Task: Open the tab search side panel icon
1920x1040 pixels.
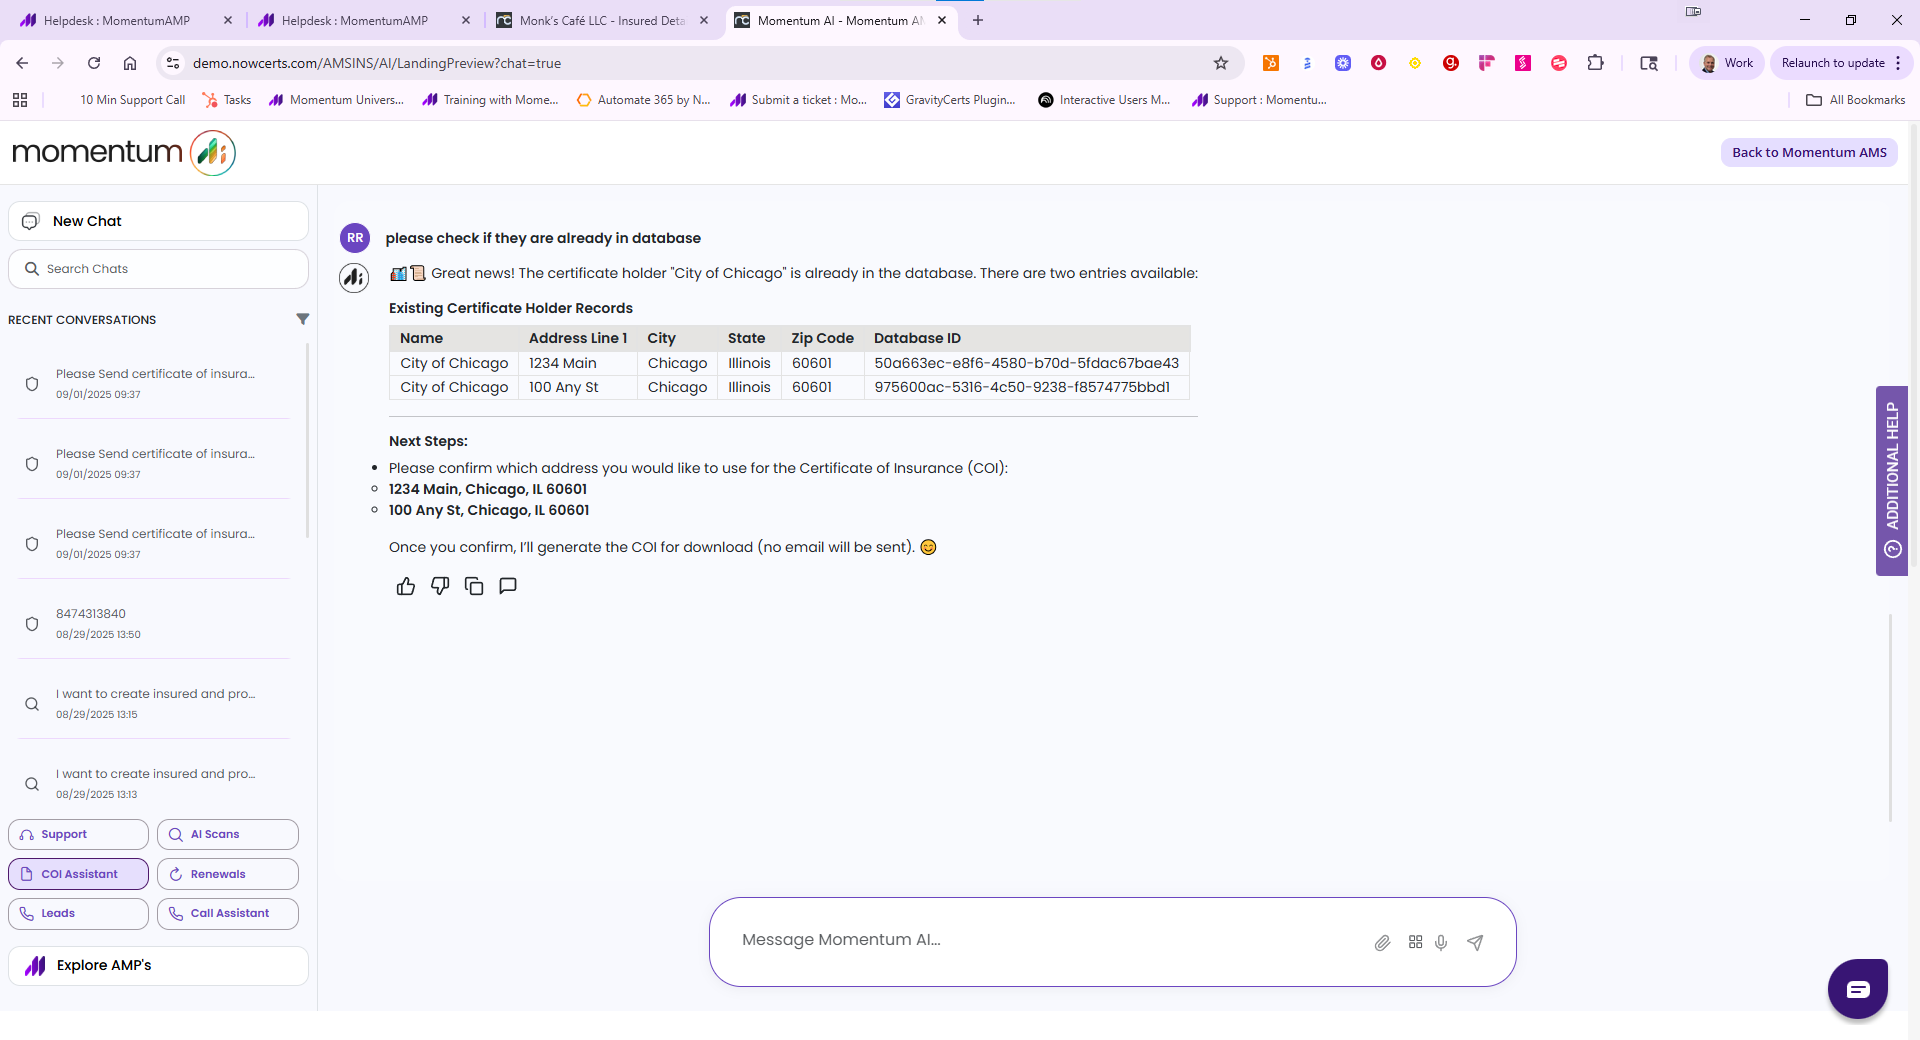Action: pyautogui.click(x=1649, y=63)
